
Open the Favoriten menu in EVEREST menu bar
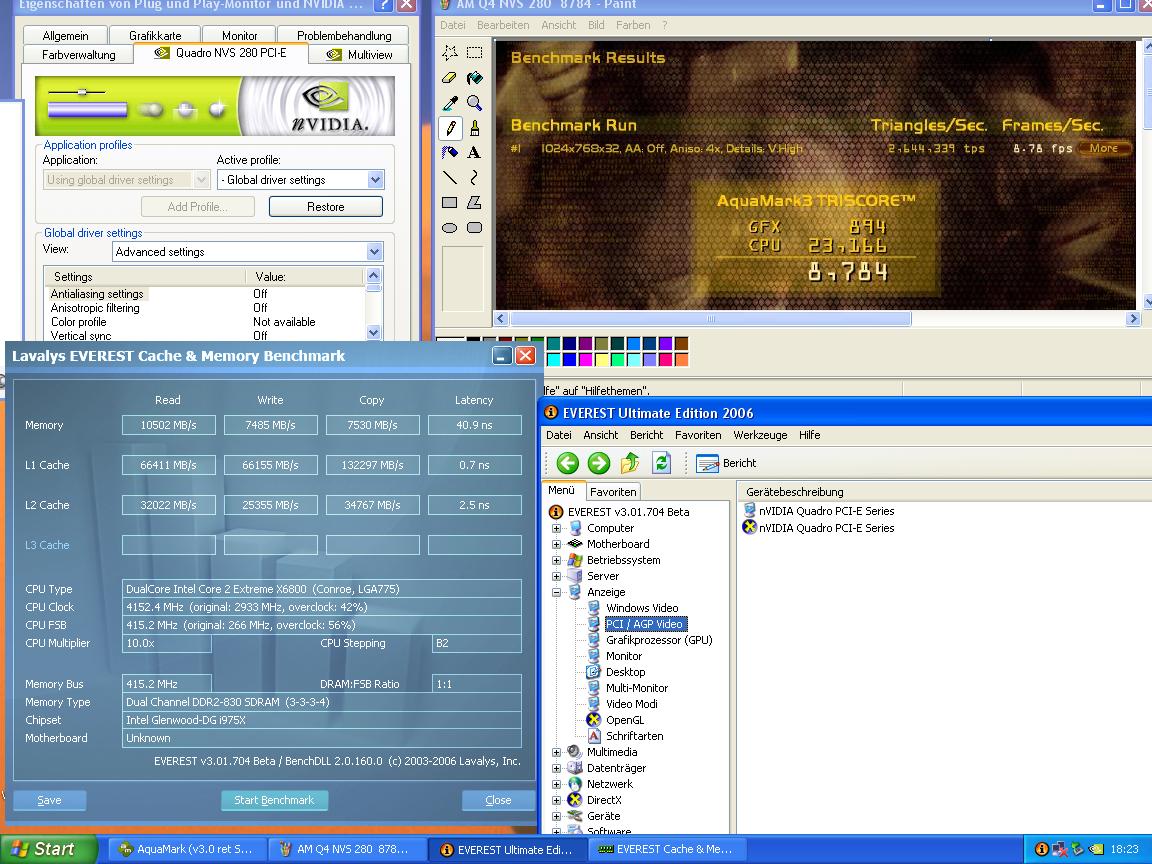(698, 435)
